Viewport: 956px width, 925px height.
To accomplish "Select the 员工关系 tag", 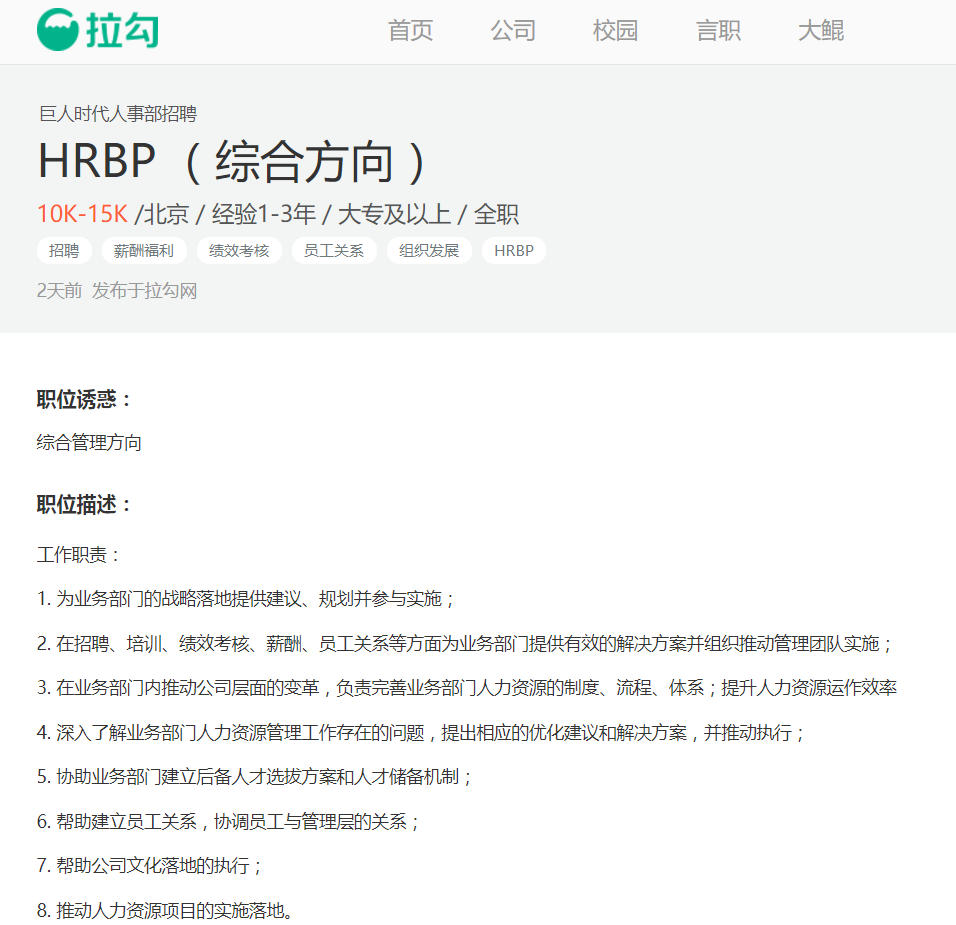I will click(334, 250).
